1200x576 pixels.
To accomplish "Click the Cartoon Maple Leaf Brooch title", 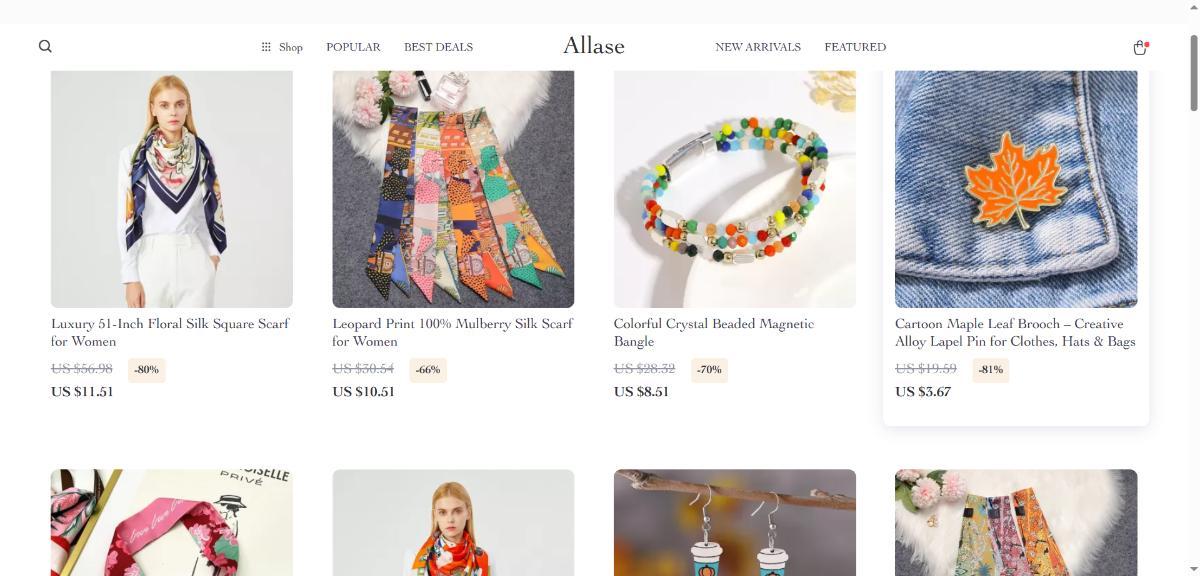I will [x=1015, y=332].
